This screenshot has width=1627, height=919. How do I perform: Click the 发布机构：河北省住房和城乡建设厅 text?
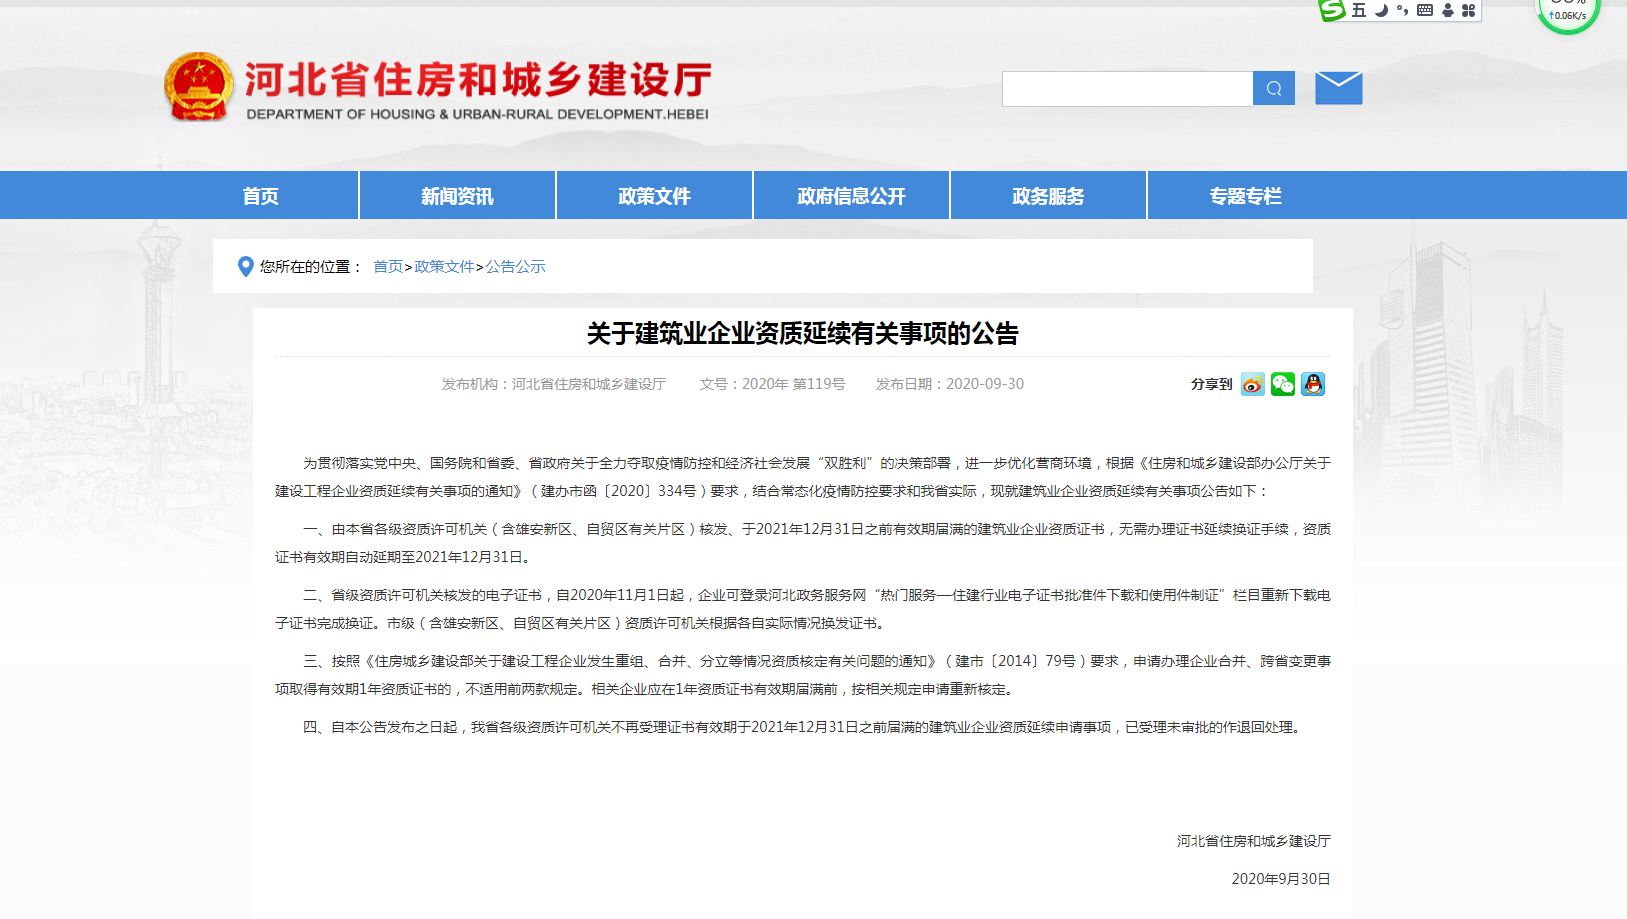click(x=554, y=384)
